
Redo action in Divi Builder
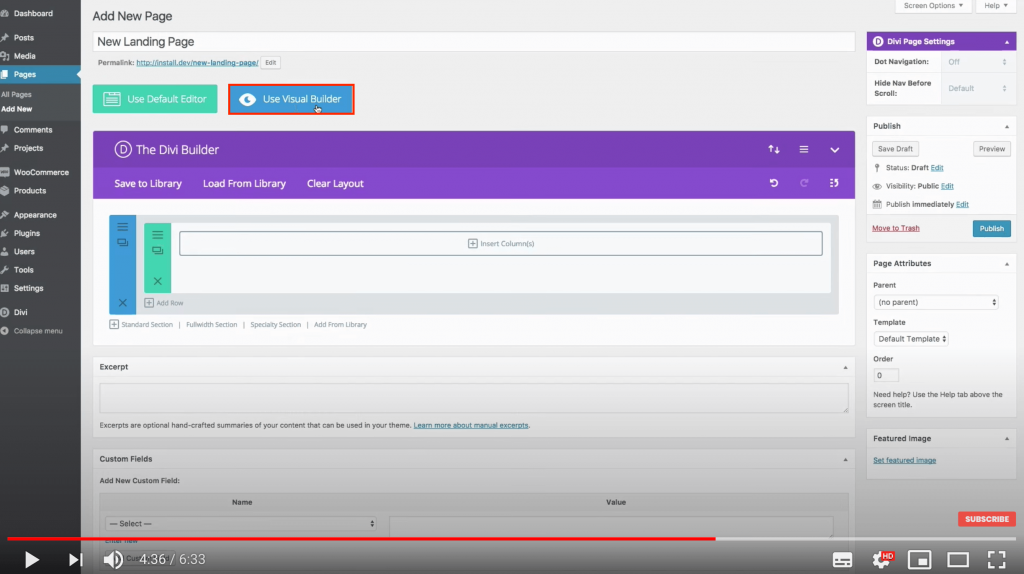pos(804,183)
